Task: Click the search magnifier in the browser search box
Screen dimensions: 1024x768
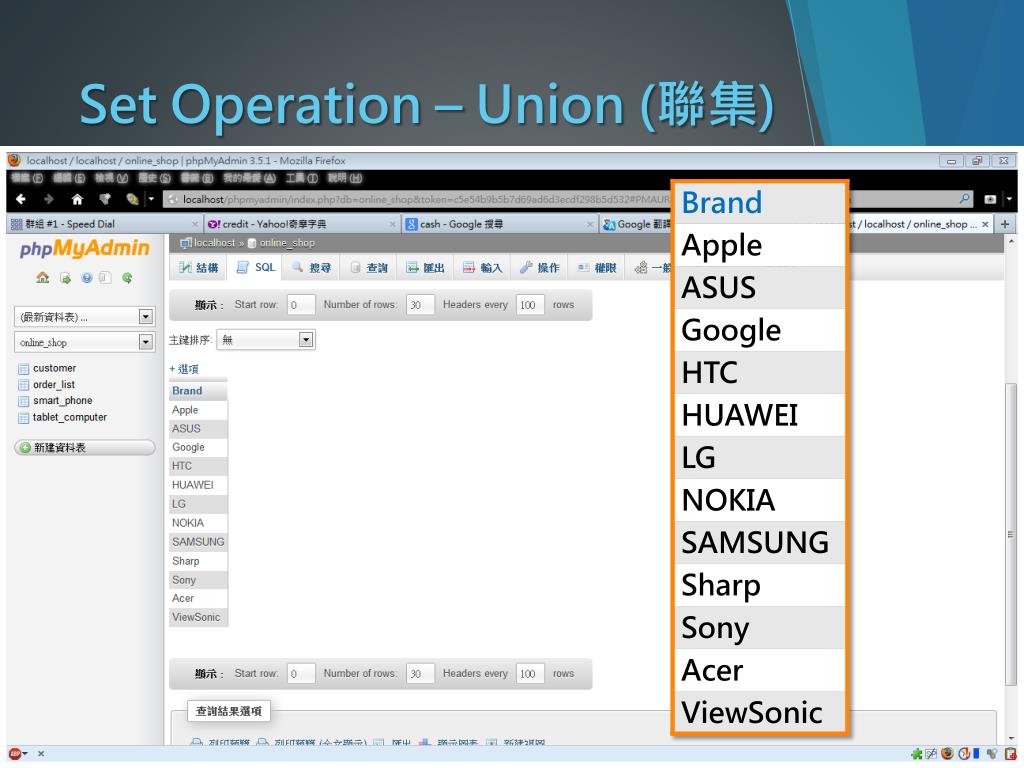Action: click(964, 199)
